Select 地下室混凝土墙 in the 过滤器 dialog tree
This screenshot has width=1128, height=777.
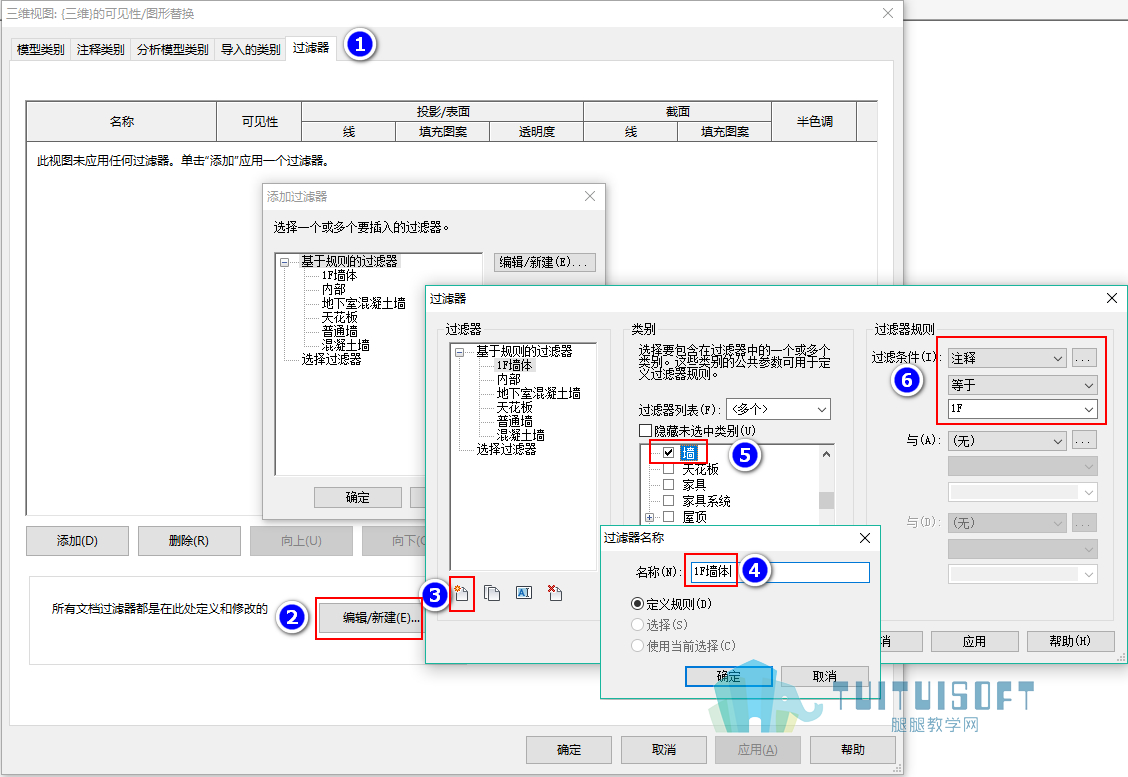(x=538, y=394)
